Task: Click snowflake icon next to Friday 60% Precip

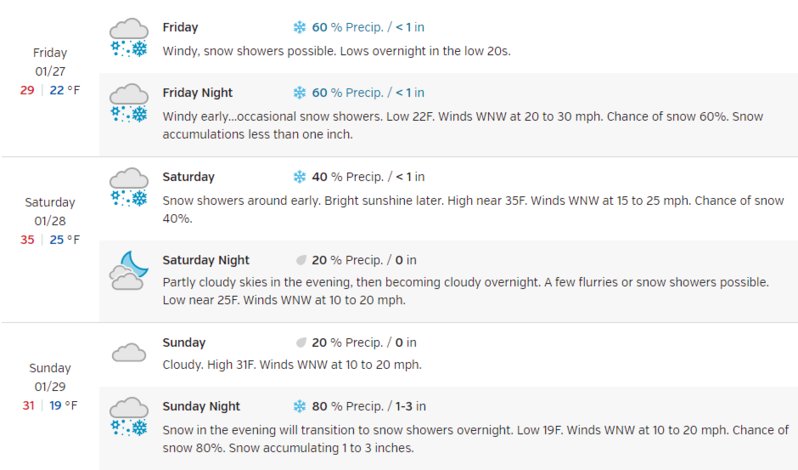Action: (x=299, y=27)
